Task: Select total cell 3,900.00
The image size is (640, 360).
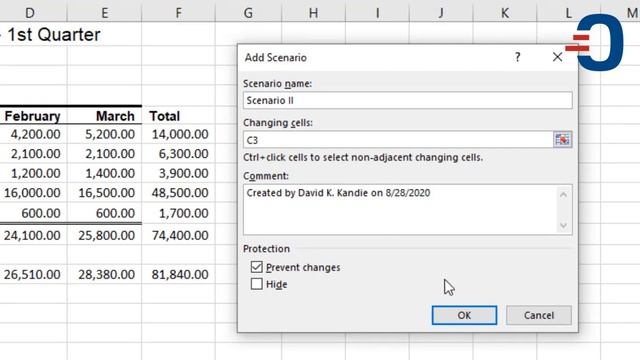Action: tap(178, 173)
